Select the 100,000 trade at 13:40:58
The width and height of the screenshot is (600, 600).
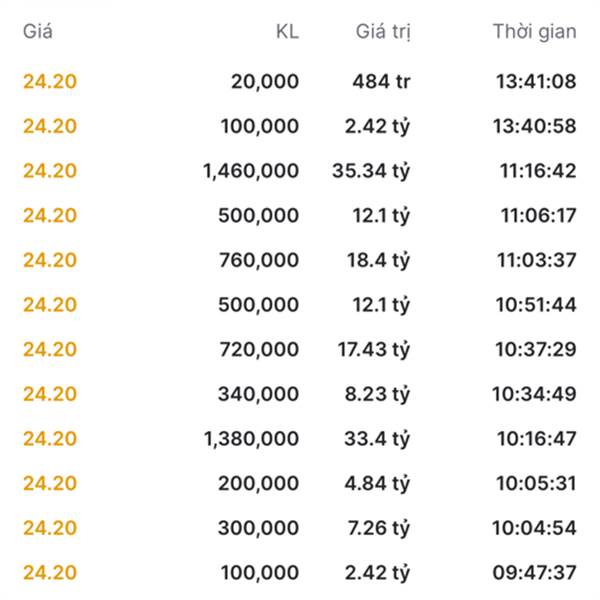pyautogui.click(x=300, y=126)
